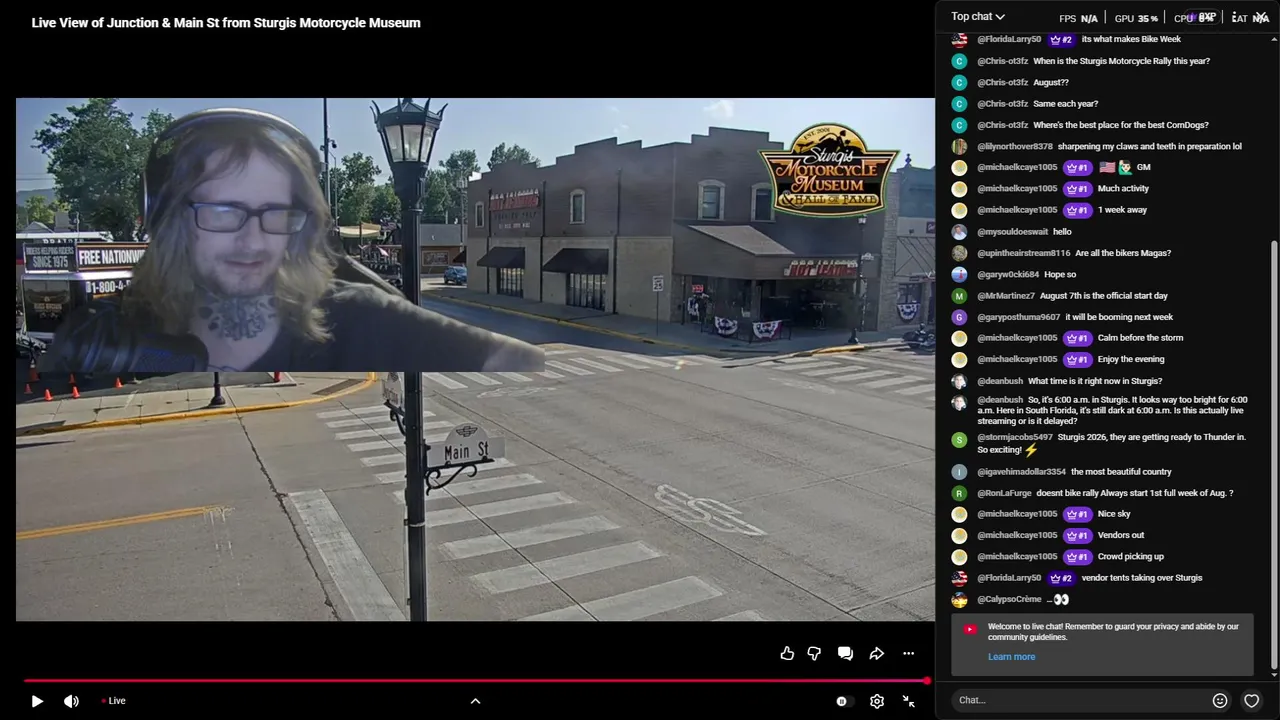Click the "Vendors out" chat message

1121,535
